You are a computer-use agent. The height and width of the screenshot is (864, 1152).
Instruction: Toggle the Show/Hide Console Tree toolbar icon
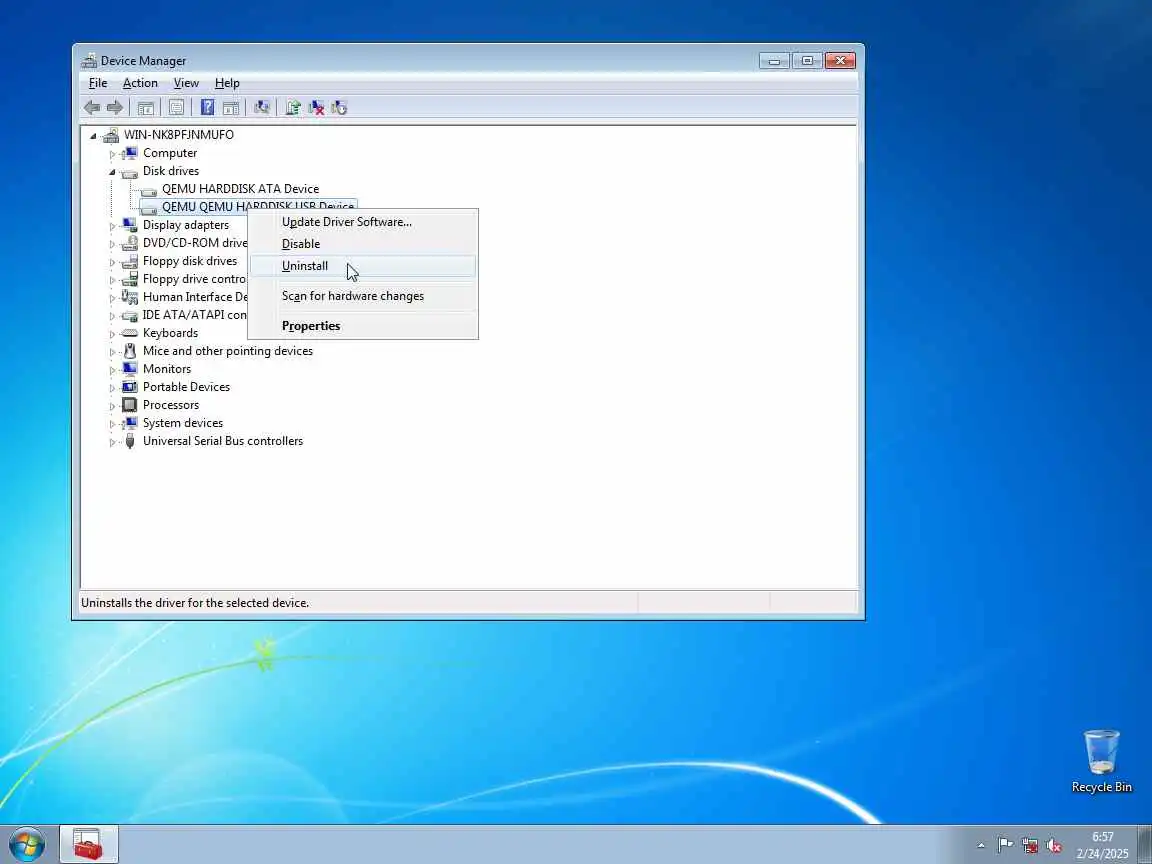click(x=145, y=108)
